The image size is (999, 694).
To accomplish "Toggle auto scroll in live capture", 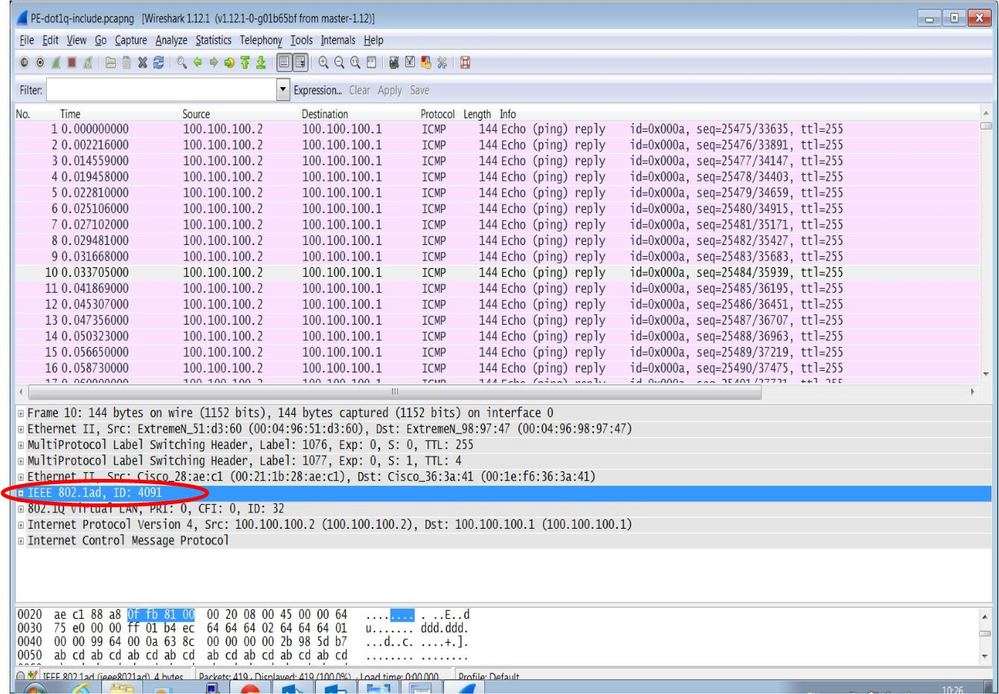I will [x=300, y=62].
